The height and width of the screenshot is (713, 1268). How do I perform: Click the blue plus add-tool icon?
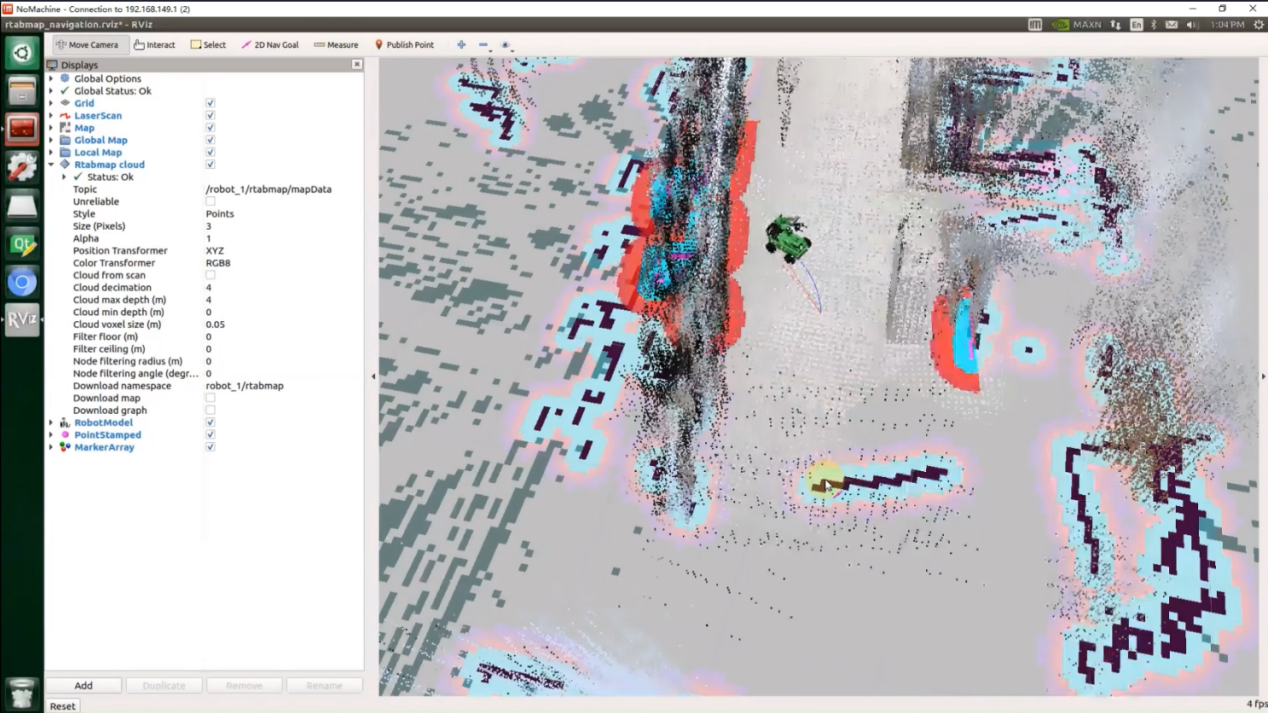(x=461, y=45)
